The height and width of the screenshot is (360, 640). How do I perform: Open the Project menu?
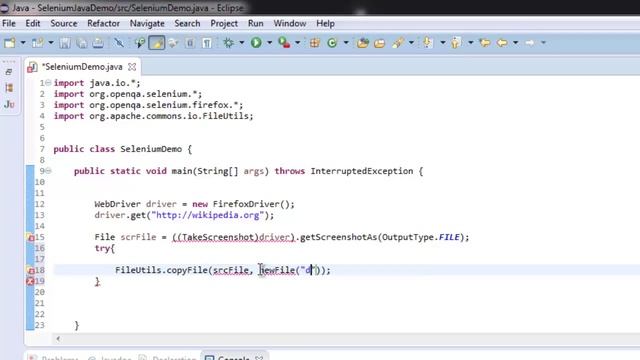(224, 23)
